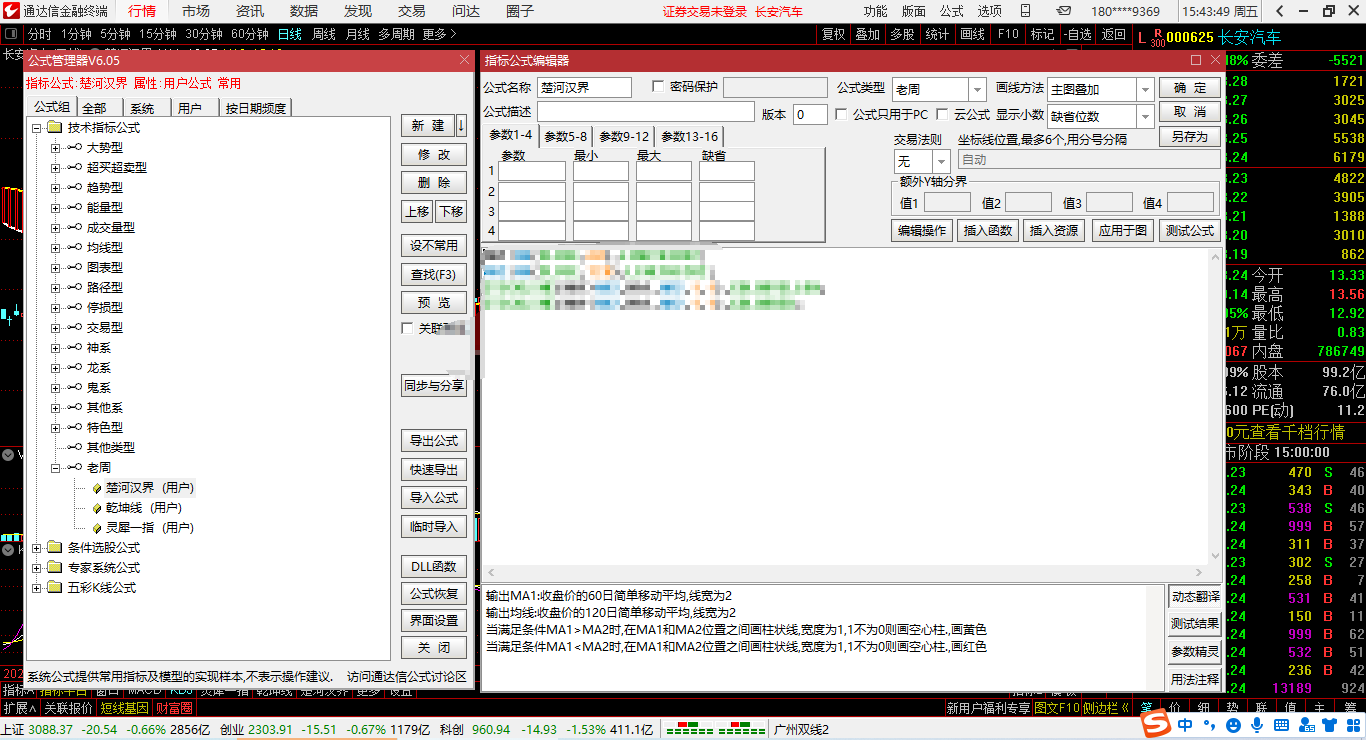Switch to the 按日期频度 tab

pyautogui.click(x=255, y=108)
